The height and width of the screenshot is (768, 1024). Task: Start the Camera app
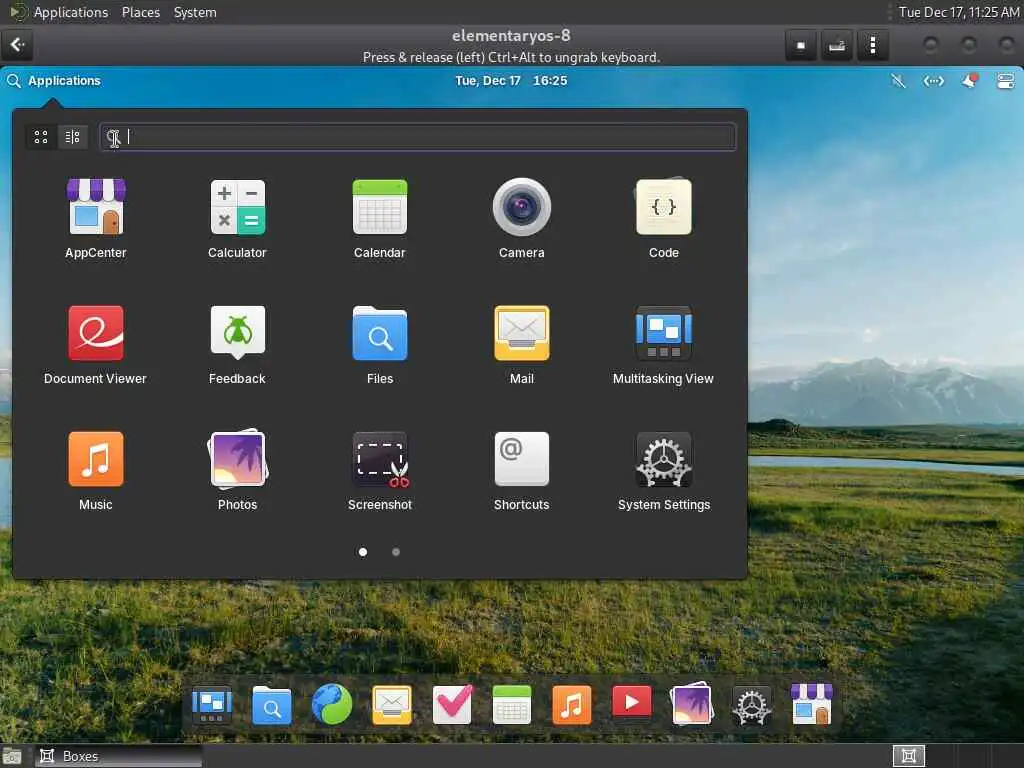(521, 219)
